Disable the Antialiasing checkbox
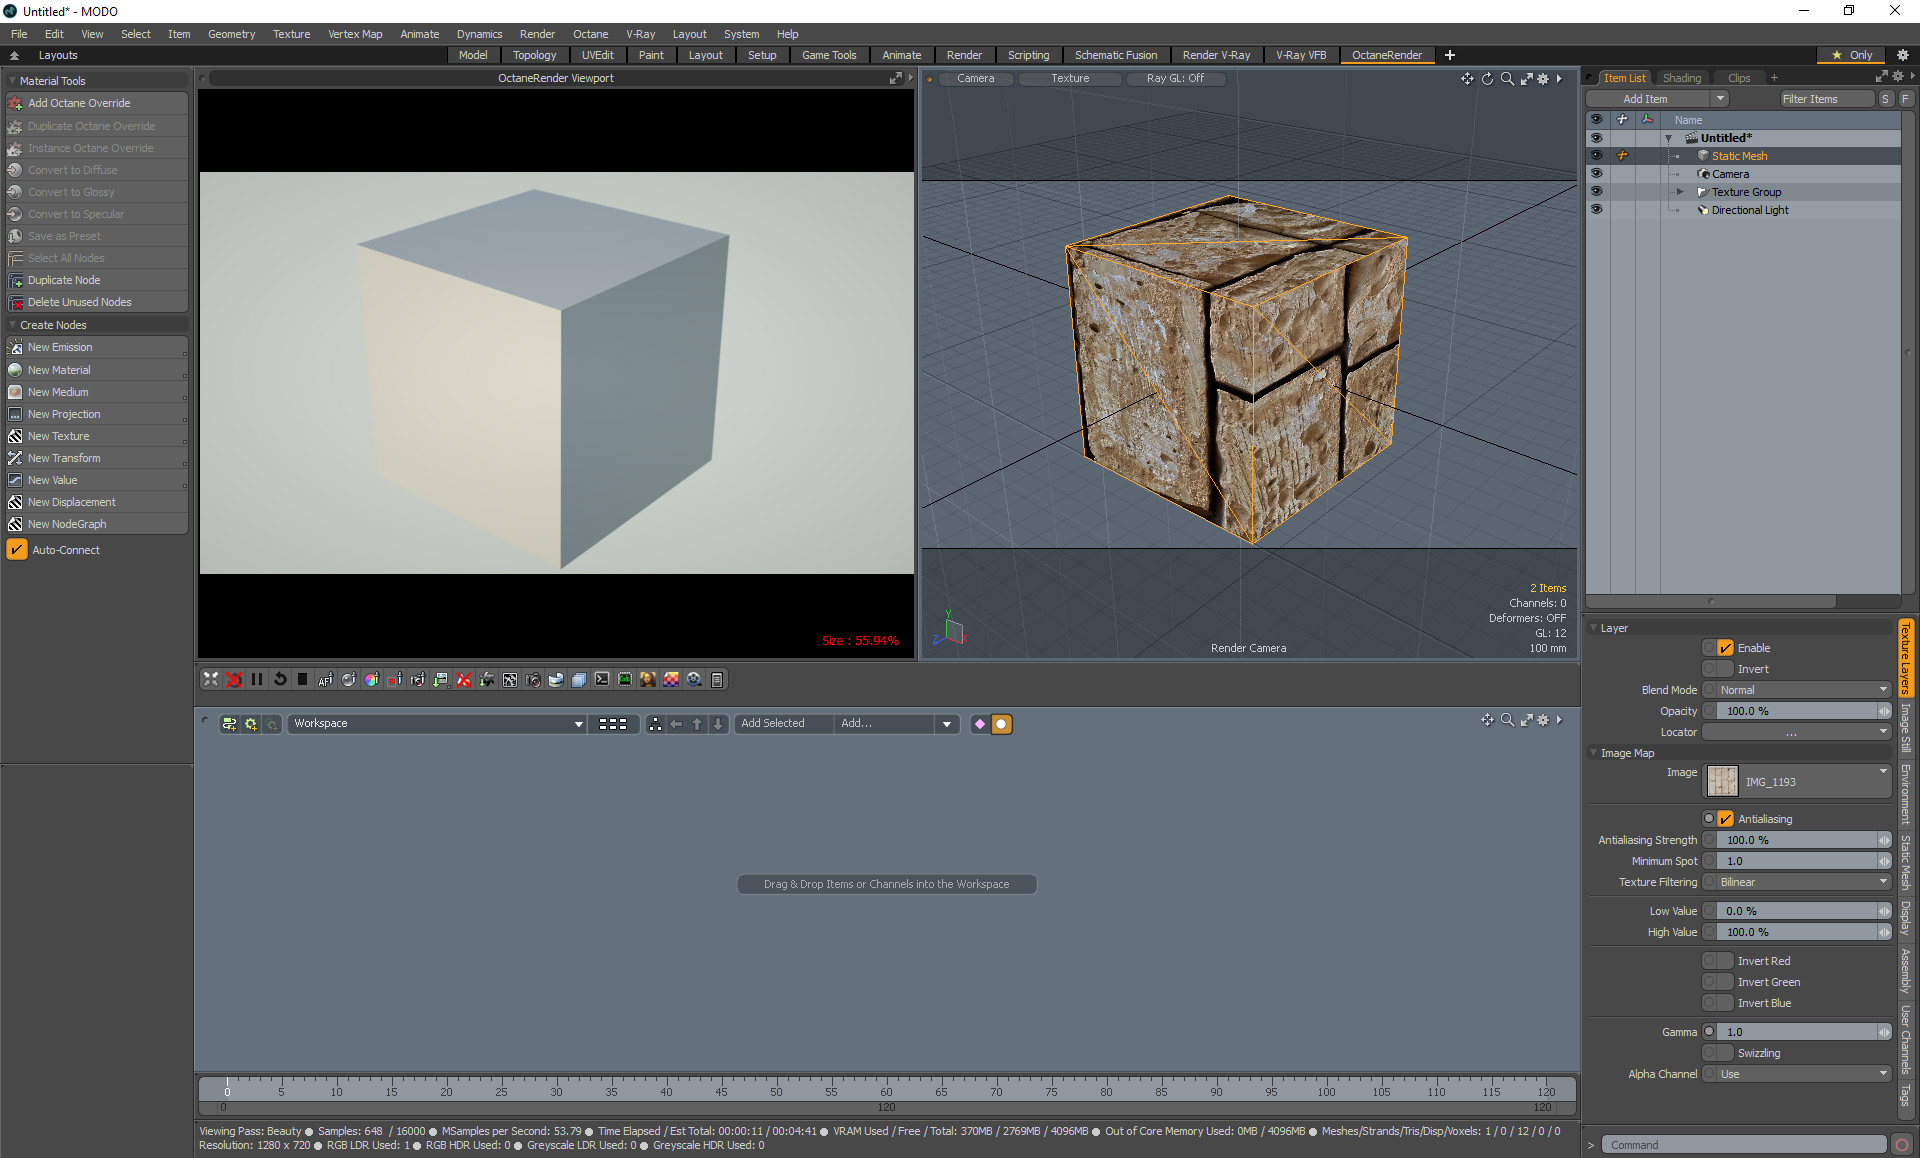This screenshot has width=1920, height=1158. tap(1725, 819)
